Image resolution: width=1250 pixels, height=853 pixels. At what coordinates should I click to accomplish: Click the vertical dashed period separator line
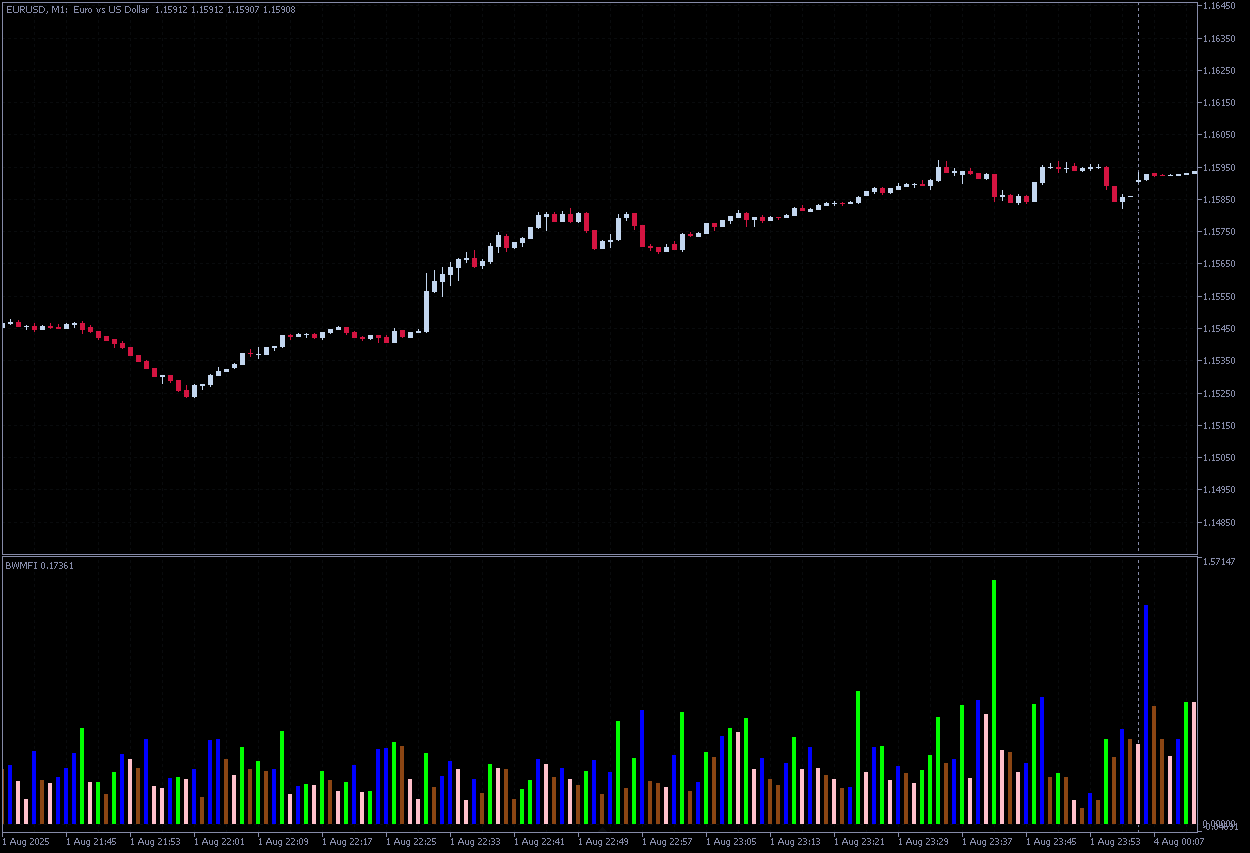pos(1138,300)
